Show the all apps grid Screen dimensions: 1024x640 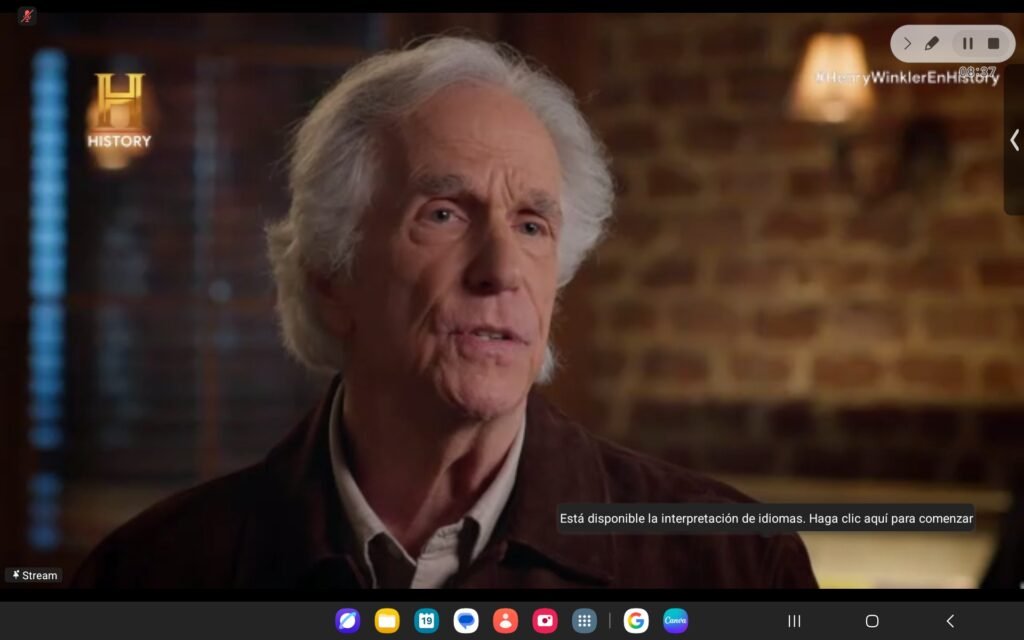pyautogui.click(x=584, y=621)
